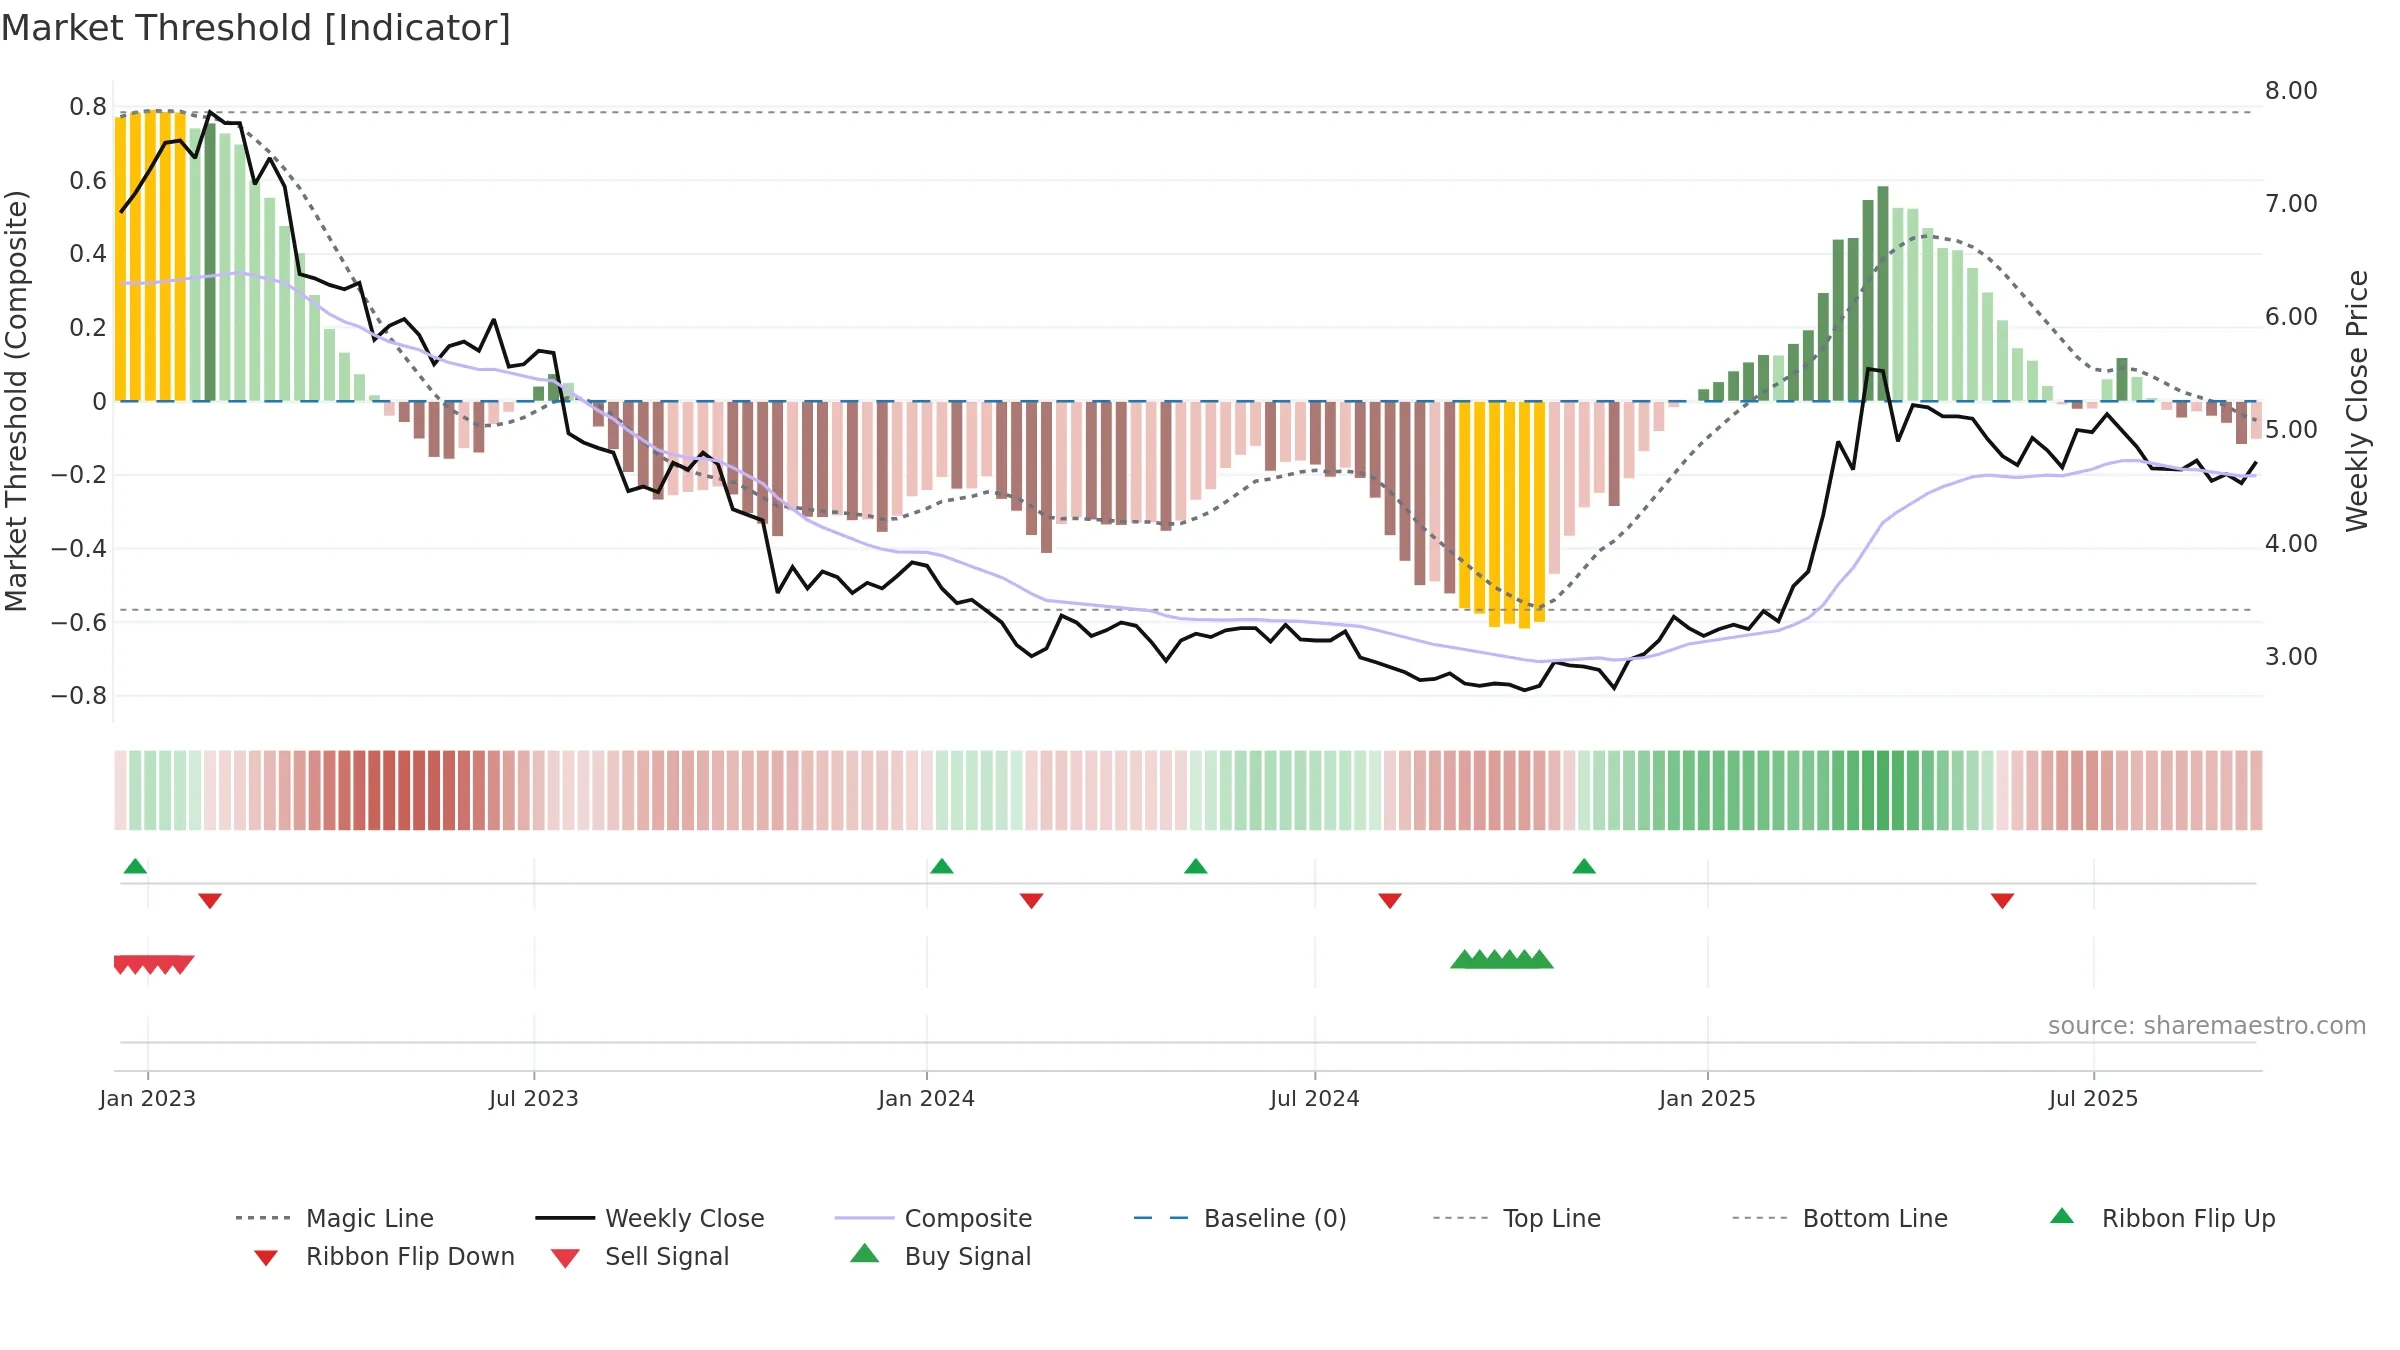2400x1350 pixels.
Task: Click the red Sell Signal legend triangle icon
Action: pos(565,1258)
